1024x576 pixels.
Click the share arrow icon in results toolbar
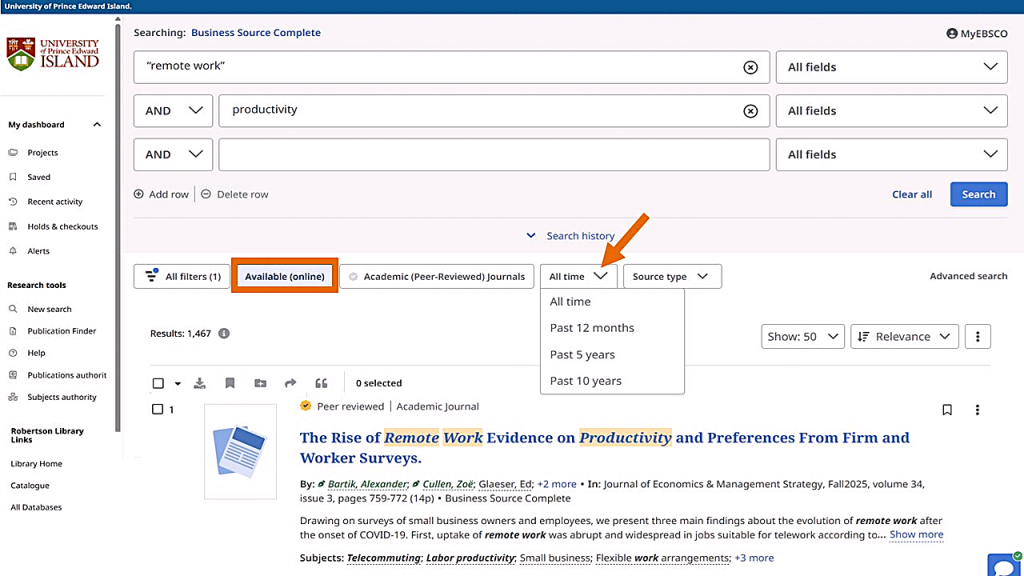click(x=290, y=383)
